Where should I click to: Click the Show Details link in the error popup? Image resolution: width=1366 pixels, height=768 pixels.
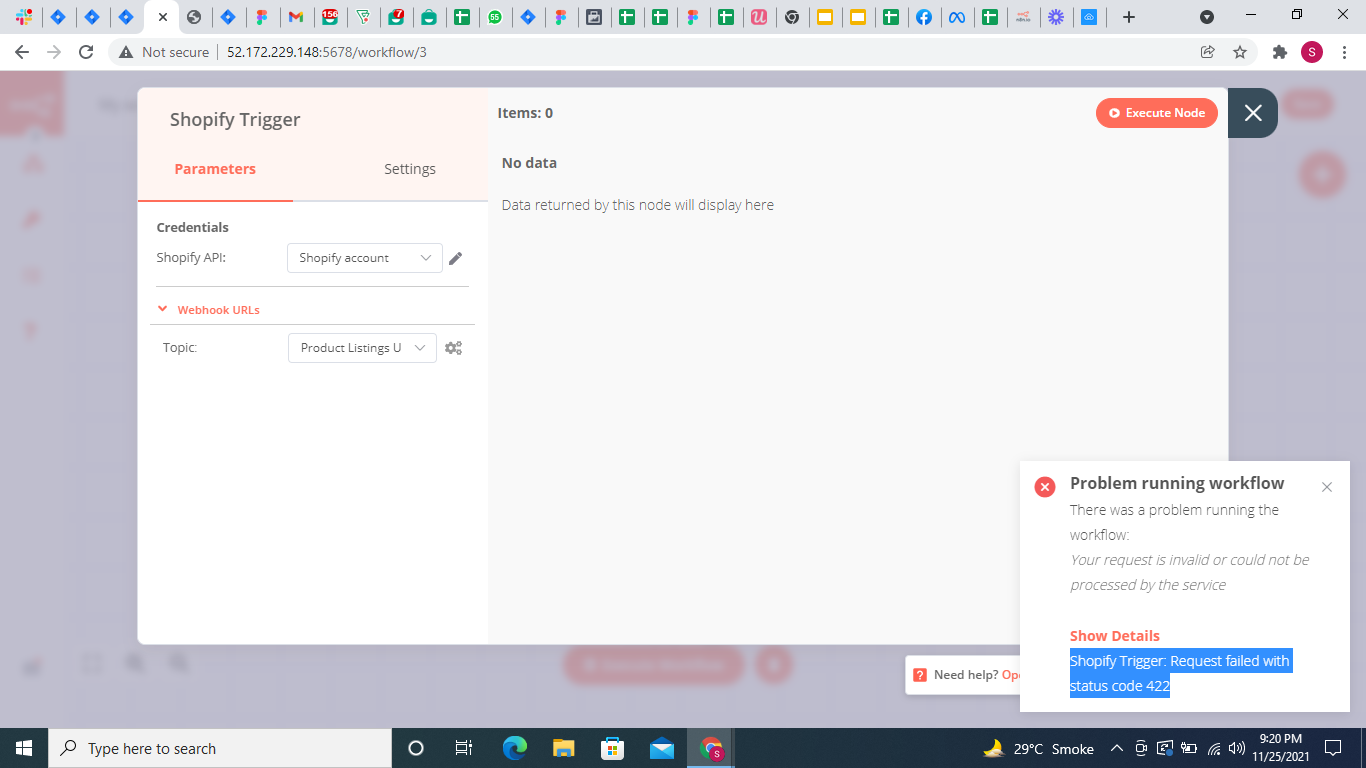click(1114, 635)
